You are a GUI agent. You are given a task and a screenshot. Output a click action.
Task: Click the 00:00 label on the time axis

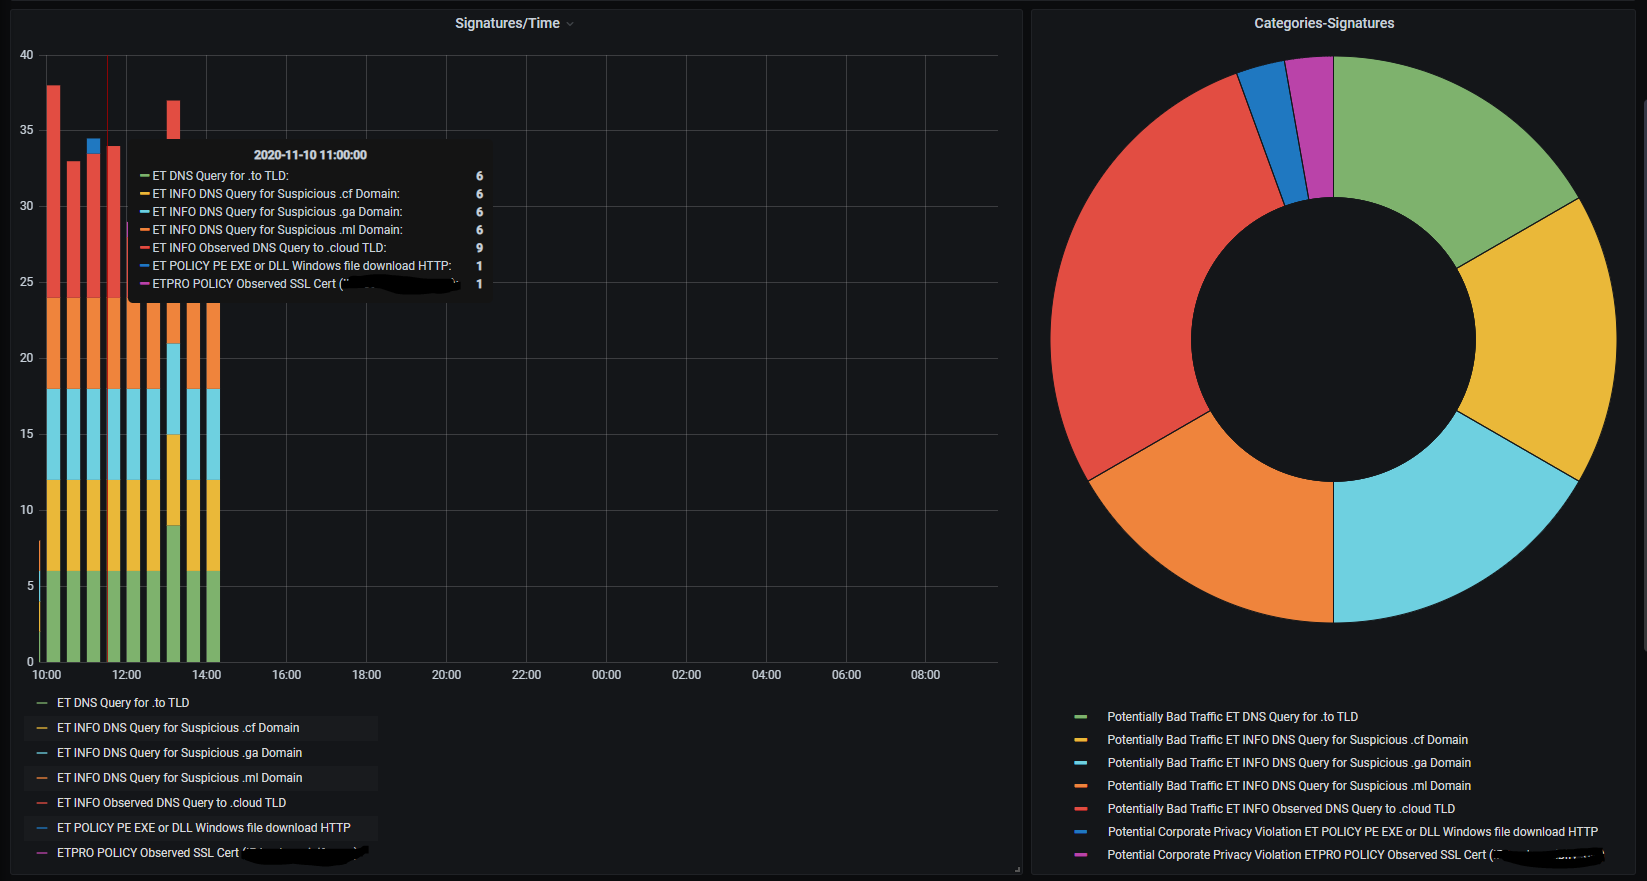pyautogui.click(x=606, y=675)
